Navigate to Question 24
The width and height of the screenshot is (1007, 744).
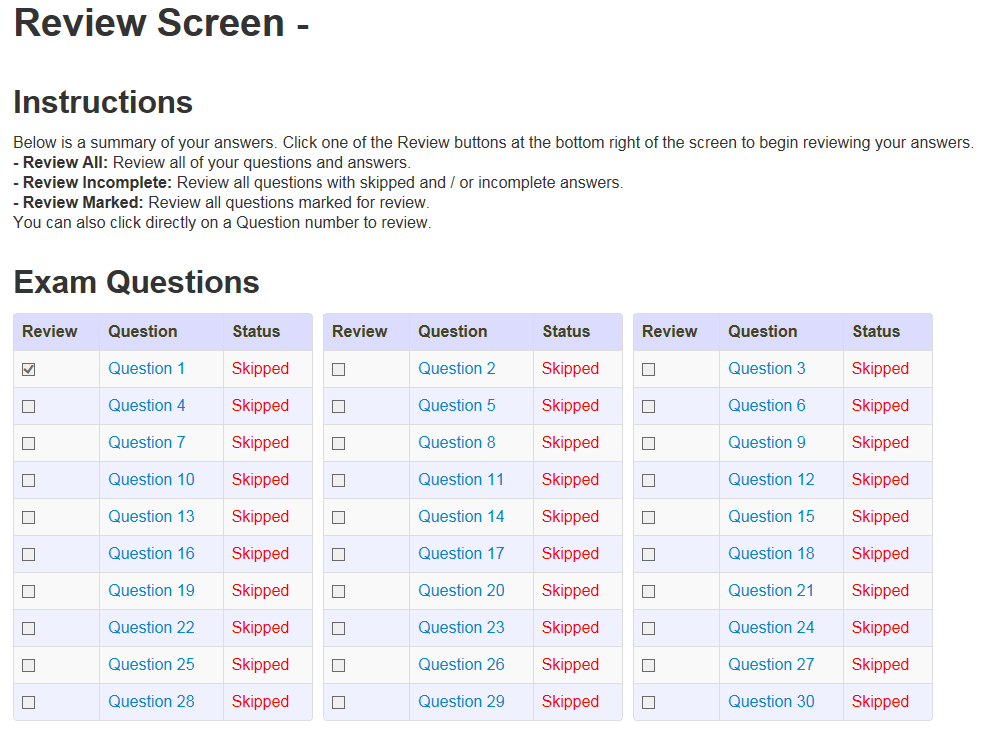click(771, 628)
